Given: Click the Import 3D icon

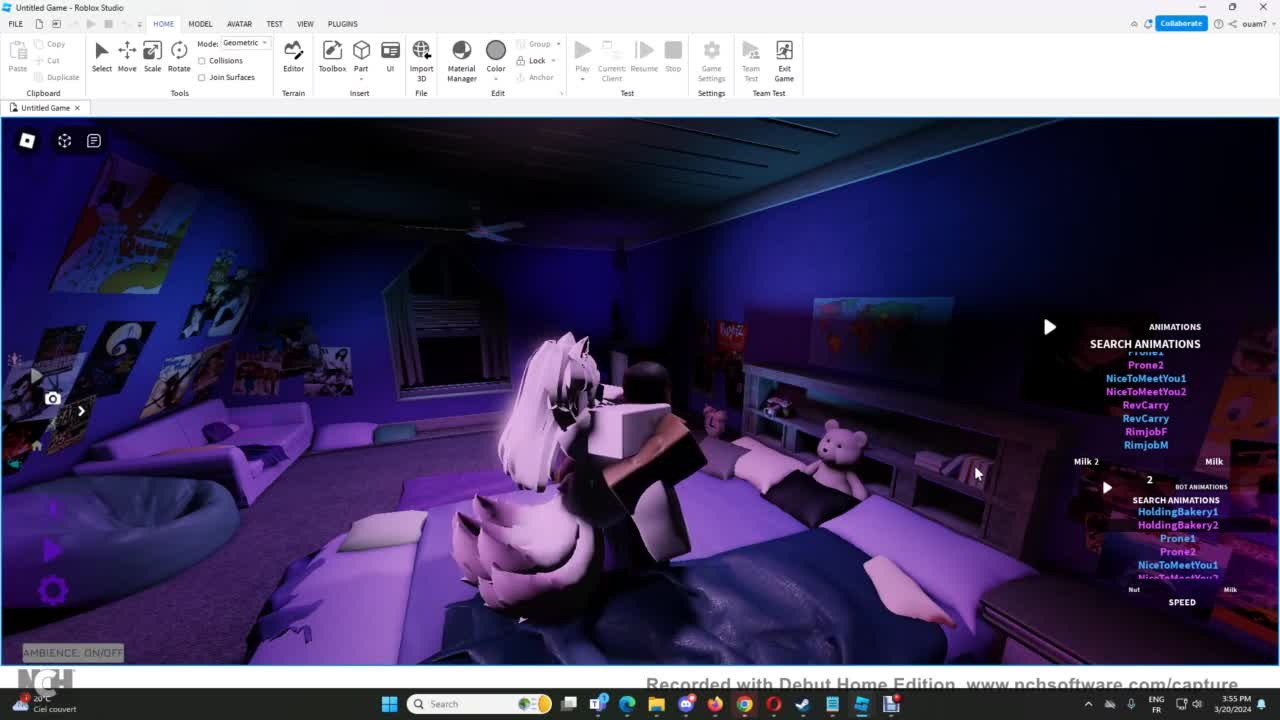Looking at the screenshot, I should (x=421, y=56).
